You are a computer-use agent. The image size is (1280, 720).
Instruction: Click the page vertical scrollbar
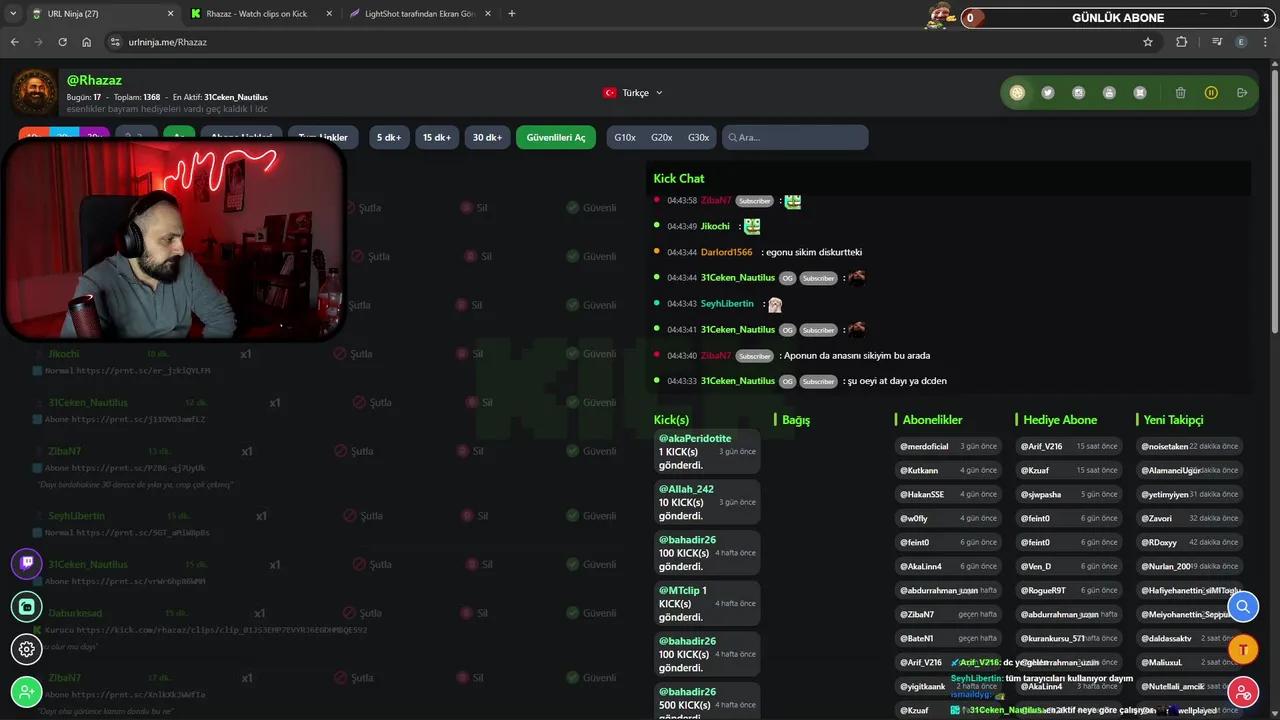click(1274, 200)
